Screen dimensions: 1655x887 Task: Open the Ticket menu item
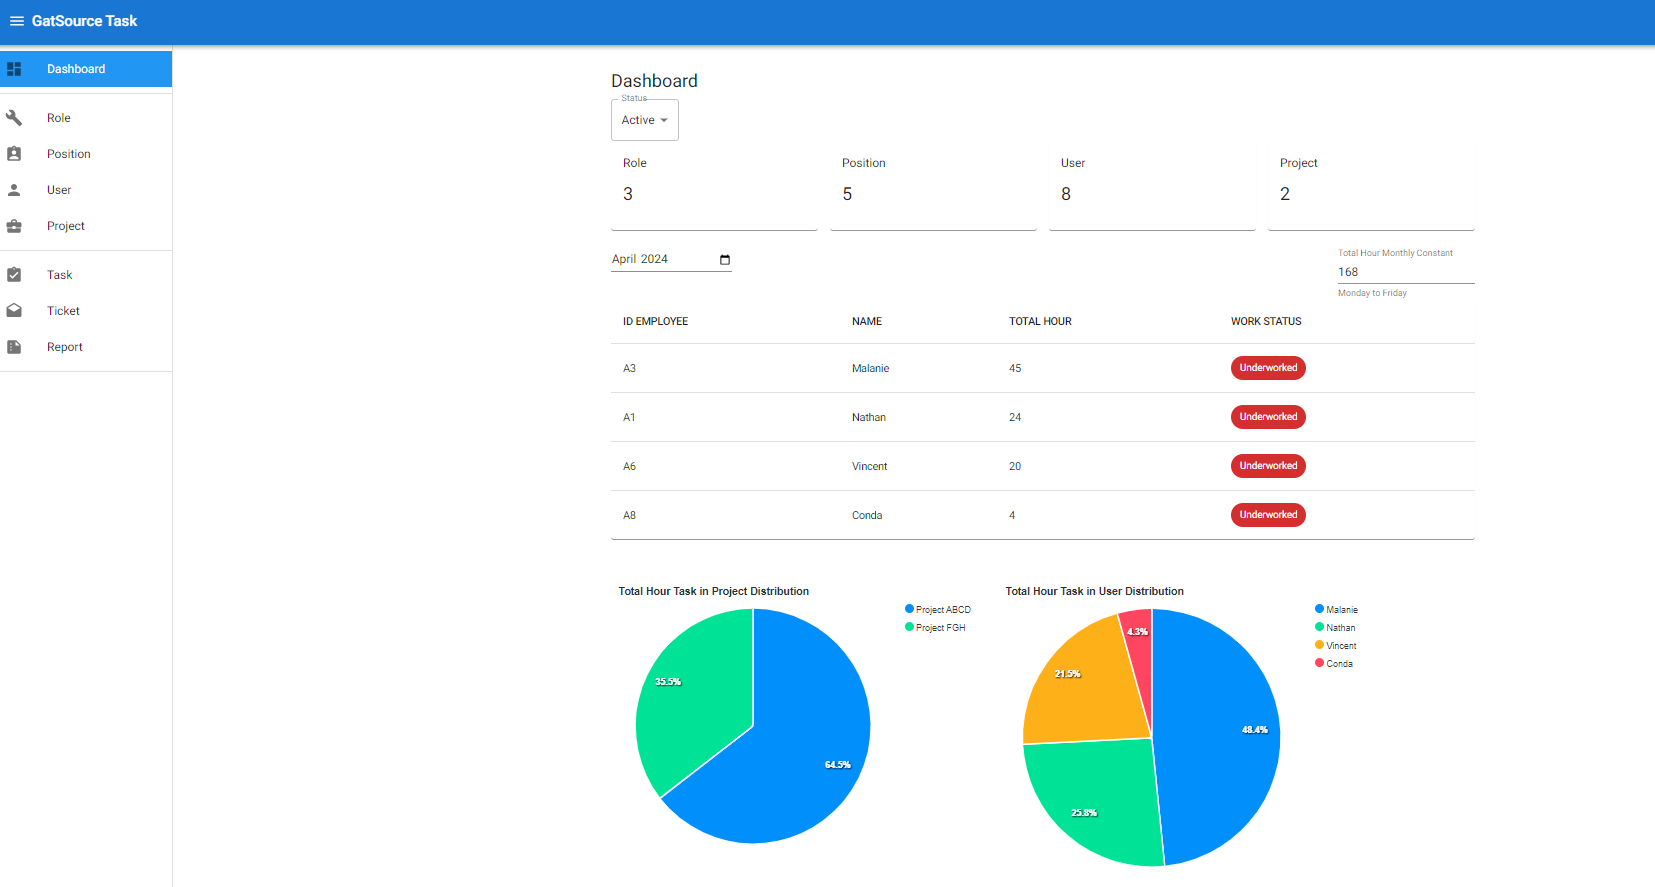[x=86, y=311]
